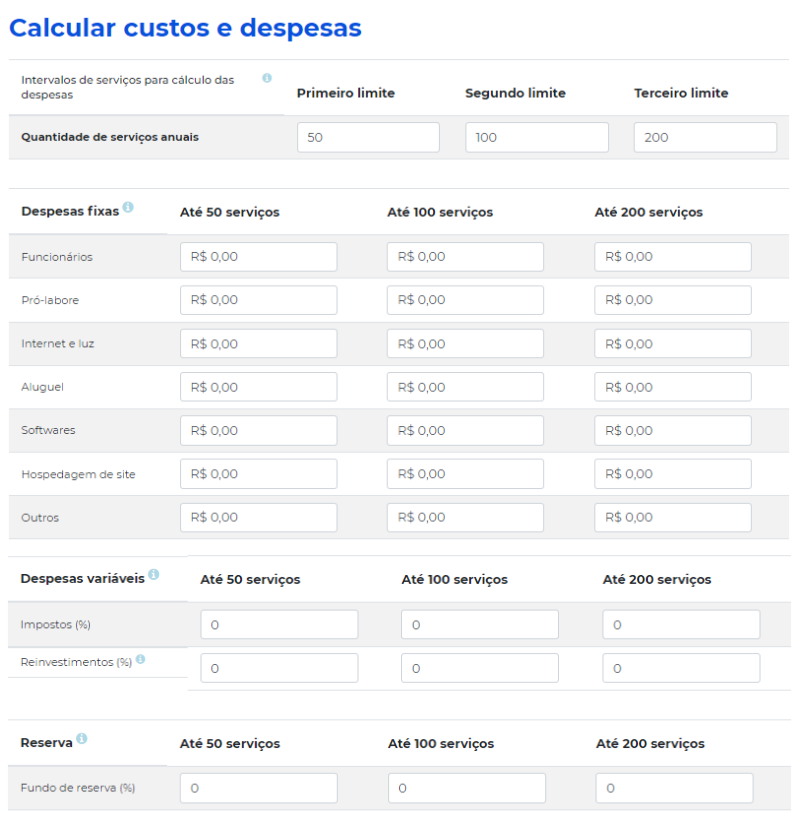Click the Pró-labore field under Até 100 serviços
The image size is (800, 818).
click(465, 300)
